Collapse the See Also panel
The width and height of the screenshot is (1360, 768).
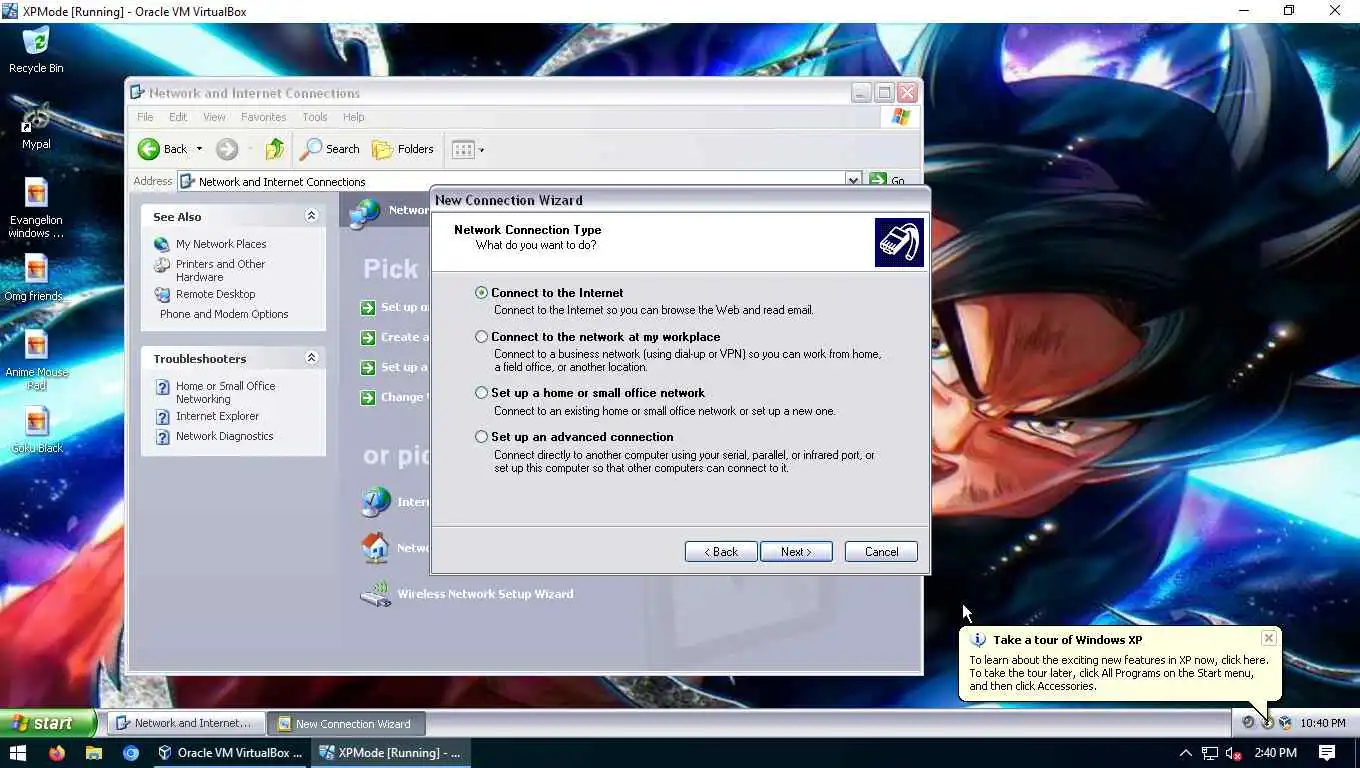point(311,216)
